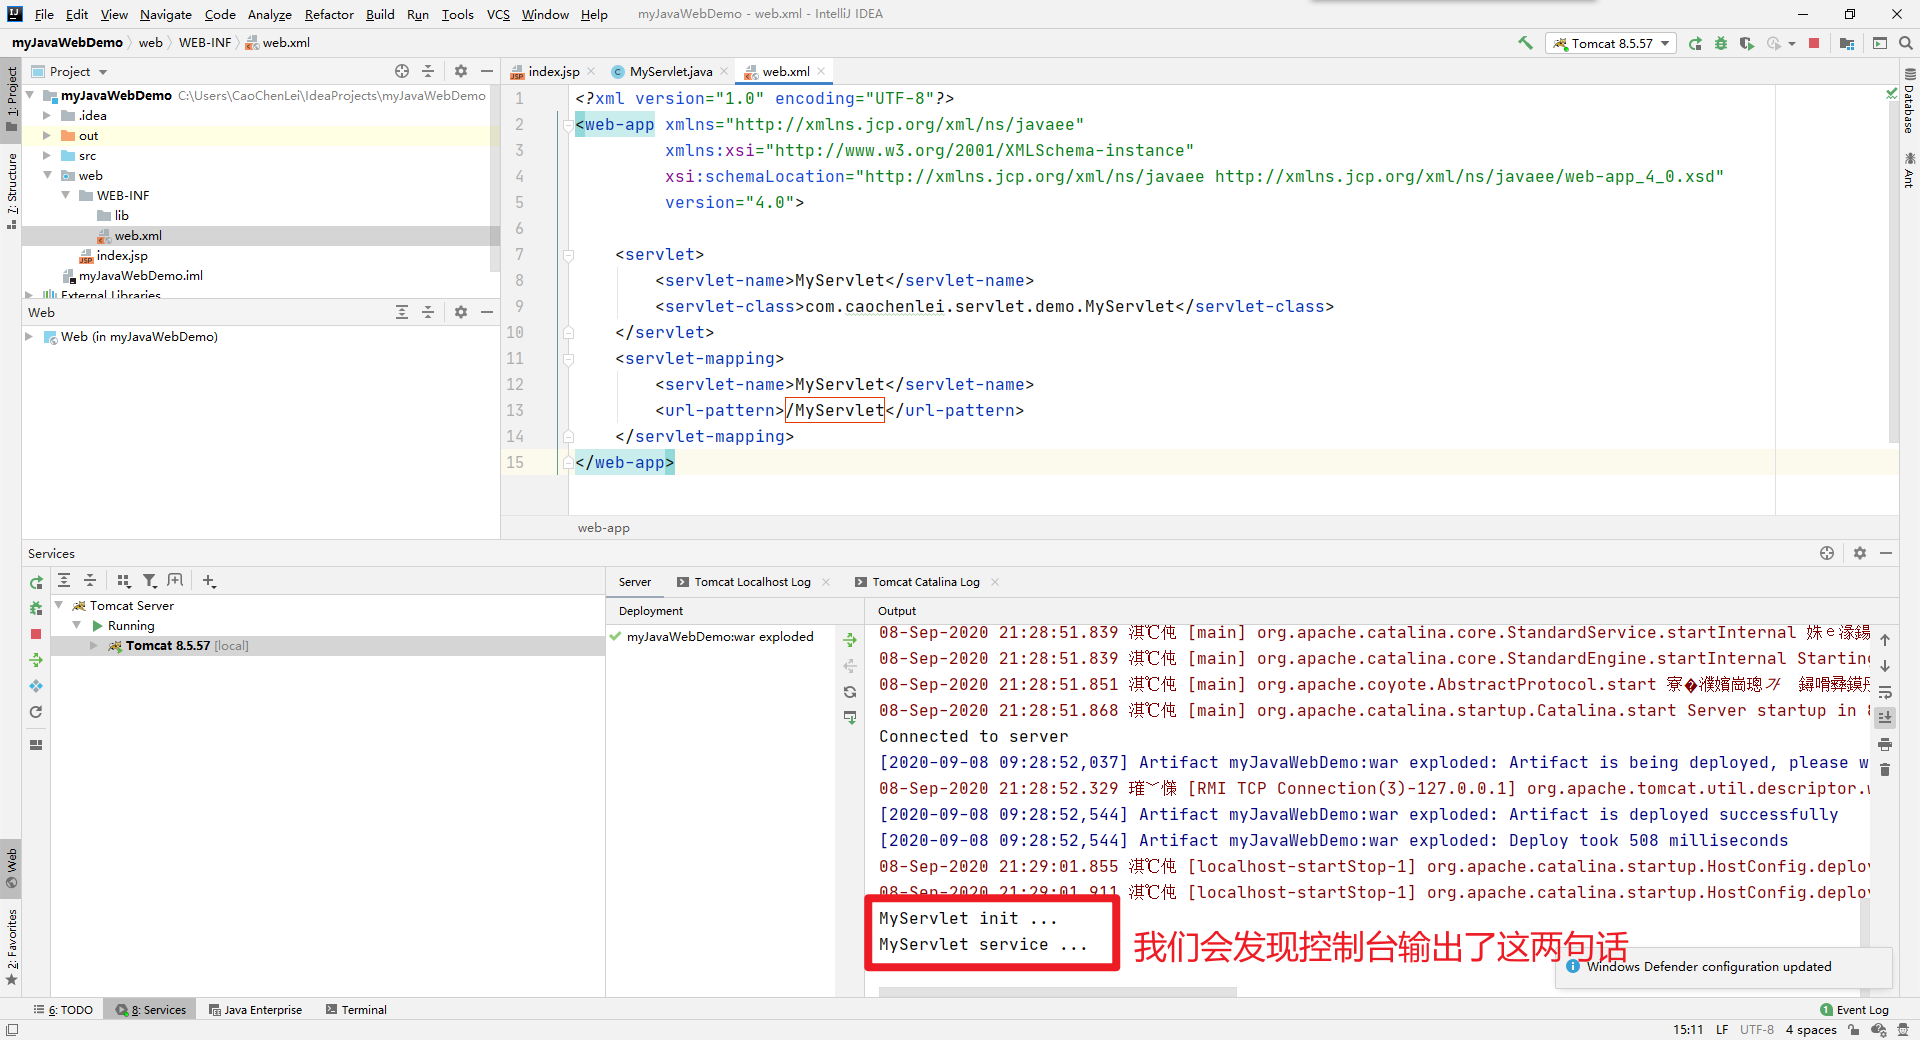
Task: Open the VCS menu
Action: [498, 14]
